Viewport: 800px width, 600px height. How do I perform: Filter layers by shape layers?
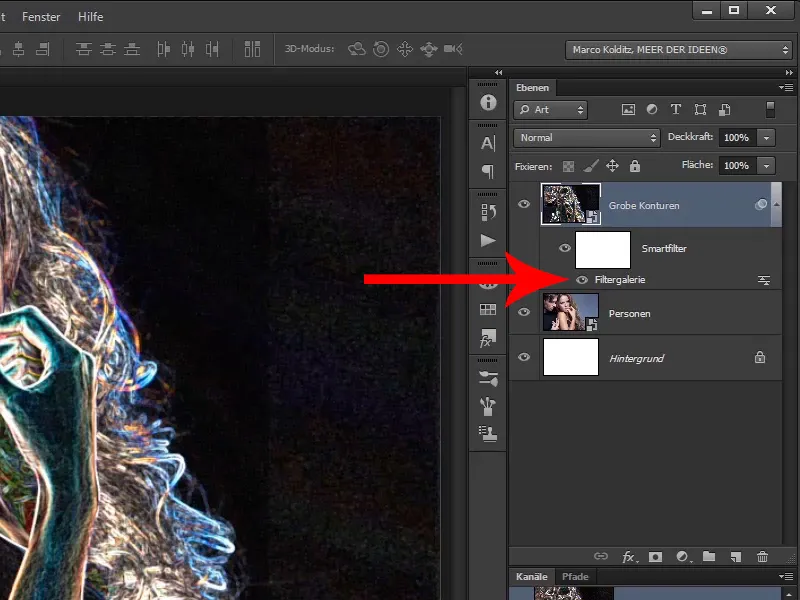click(700, 110)
